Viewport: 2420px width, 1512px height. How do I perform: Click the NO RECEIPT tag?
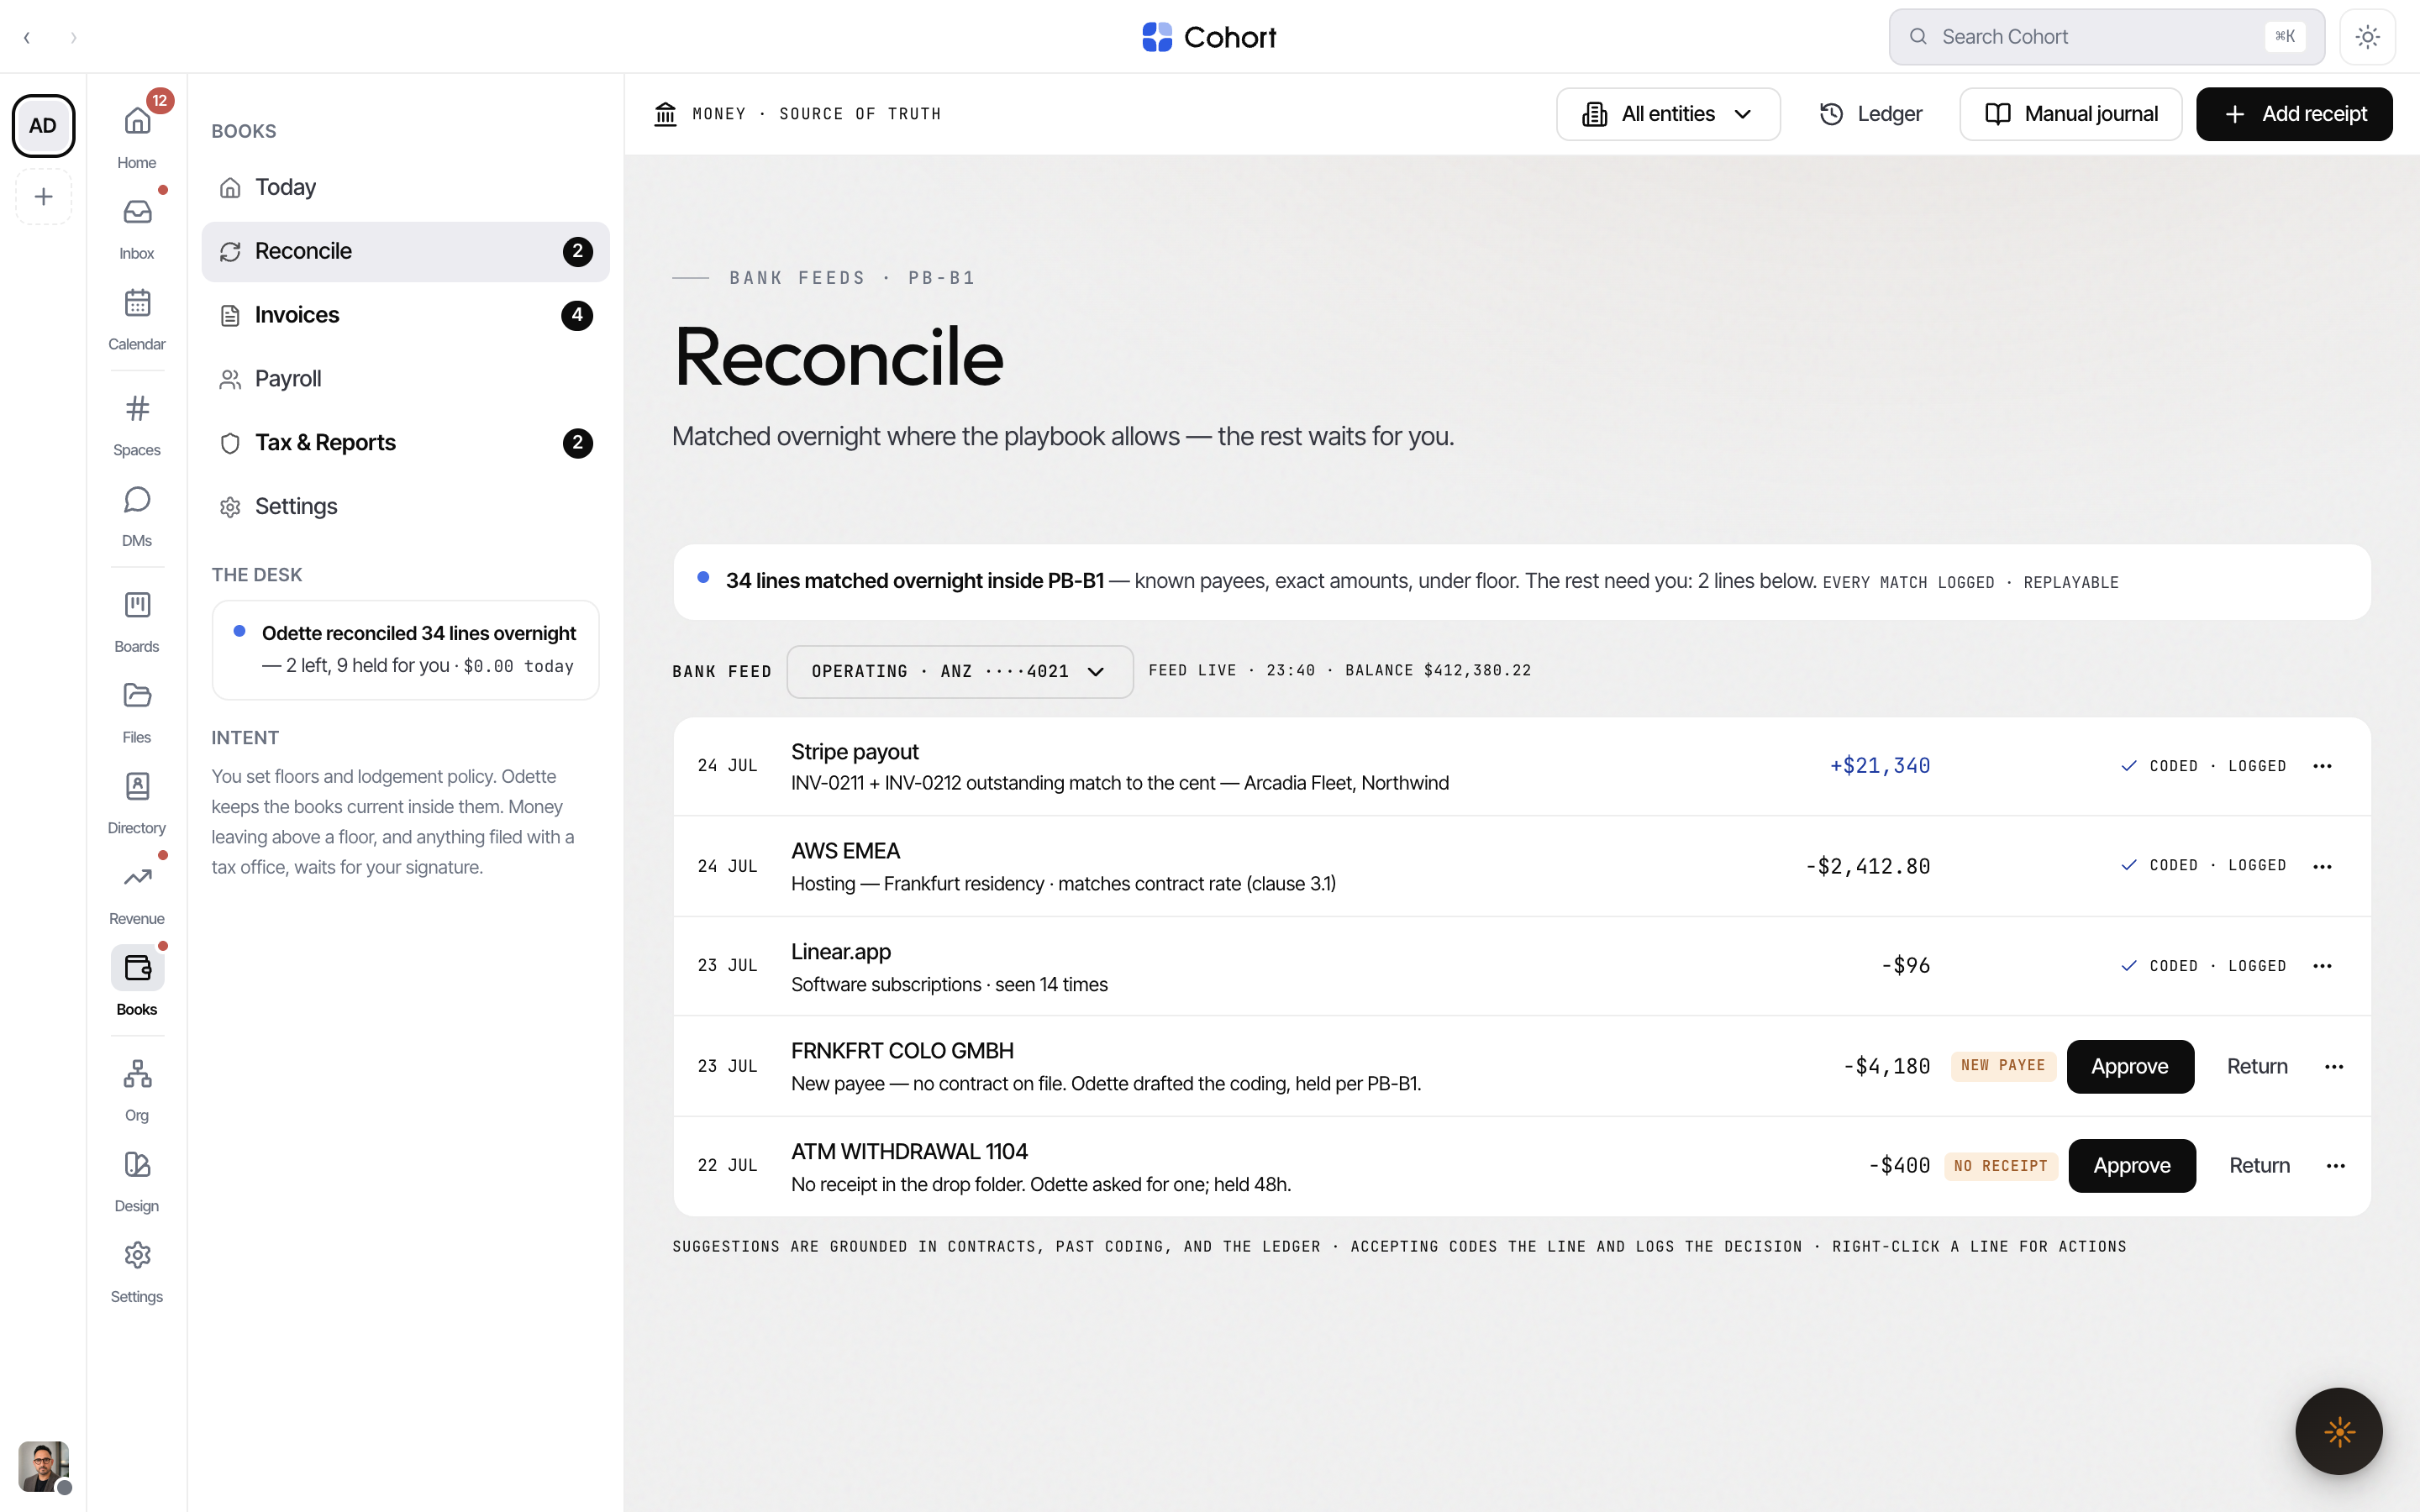tap(2000, 1166)
